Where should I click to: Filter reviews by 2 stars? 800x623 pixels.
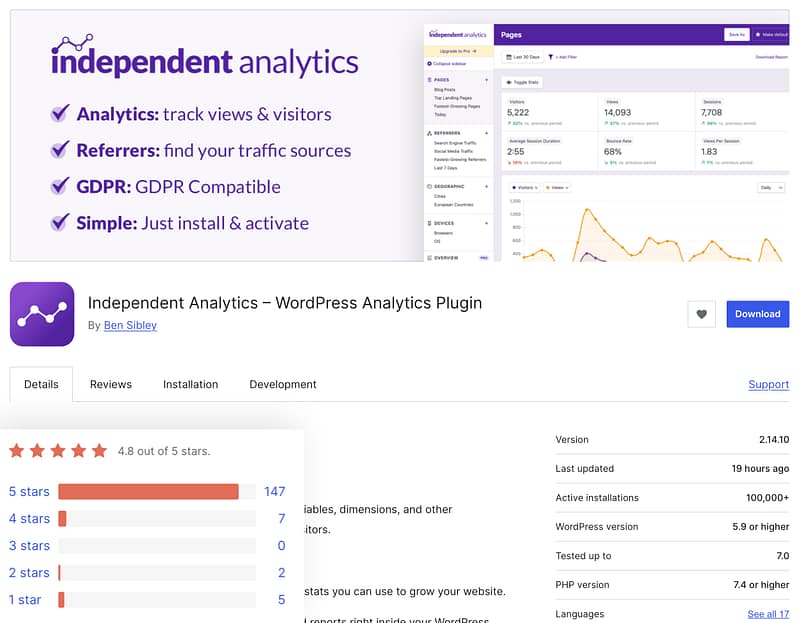29,572
